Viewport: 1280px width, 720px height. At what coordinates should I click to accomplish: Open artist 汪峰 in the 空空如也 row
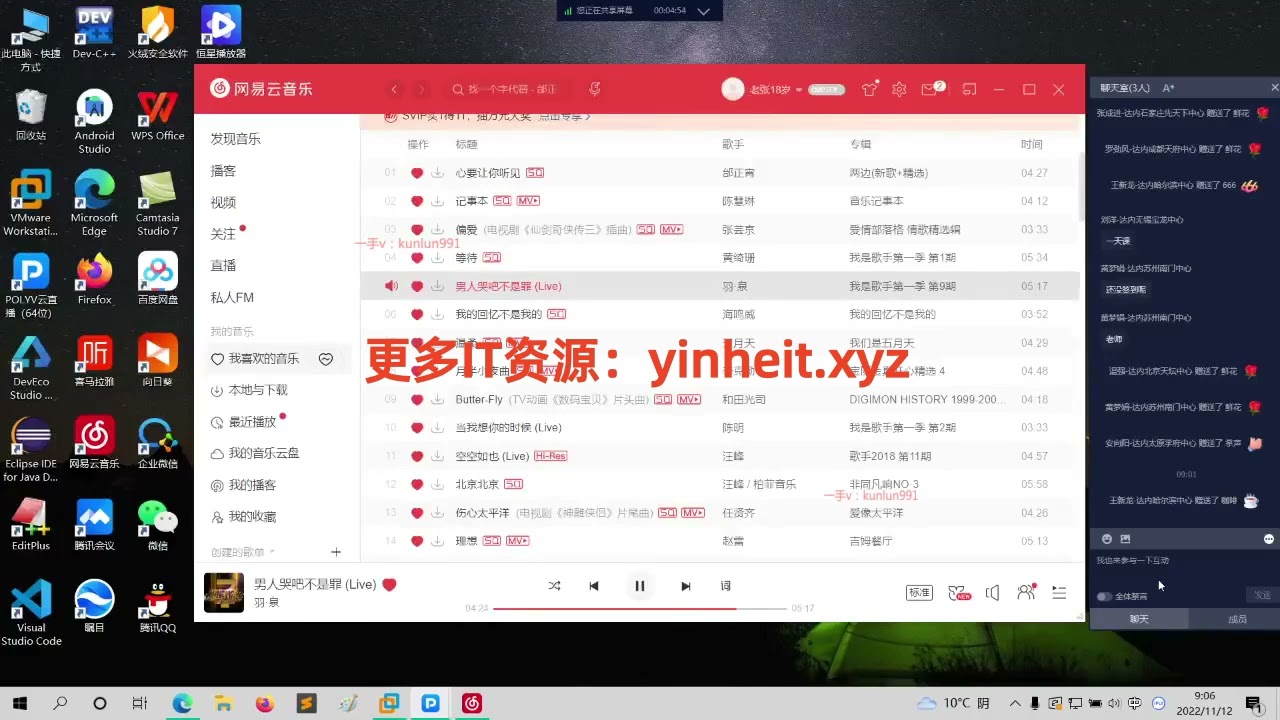733,456
